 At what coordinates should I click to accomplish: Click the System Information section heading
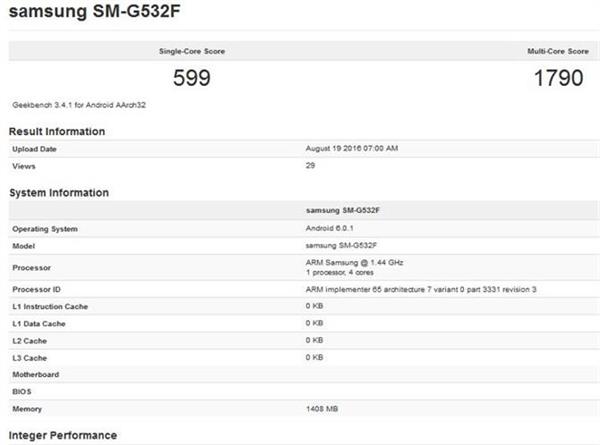[x=59, y=192]
